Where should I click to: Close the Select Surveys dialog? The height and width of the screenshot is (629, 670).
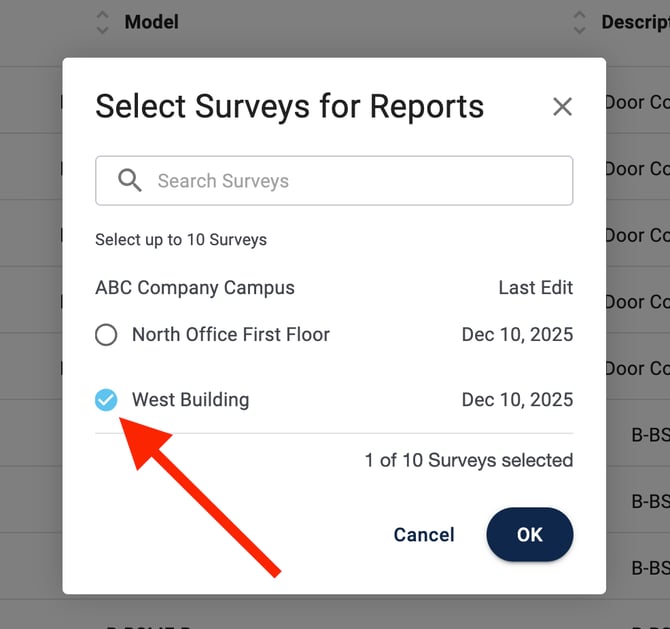click(x=562, y=107)
